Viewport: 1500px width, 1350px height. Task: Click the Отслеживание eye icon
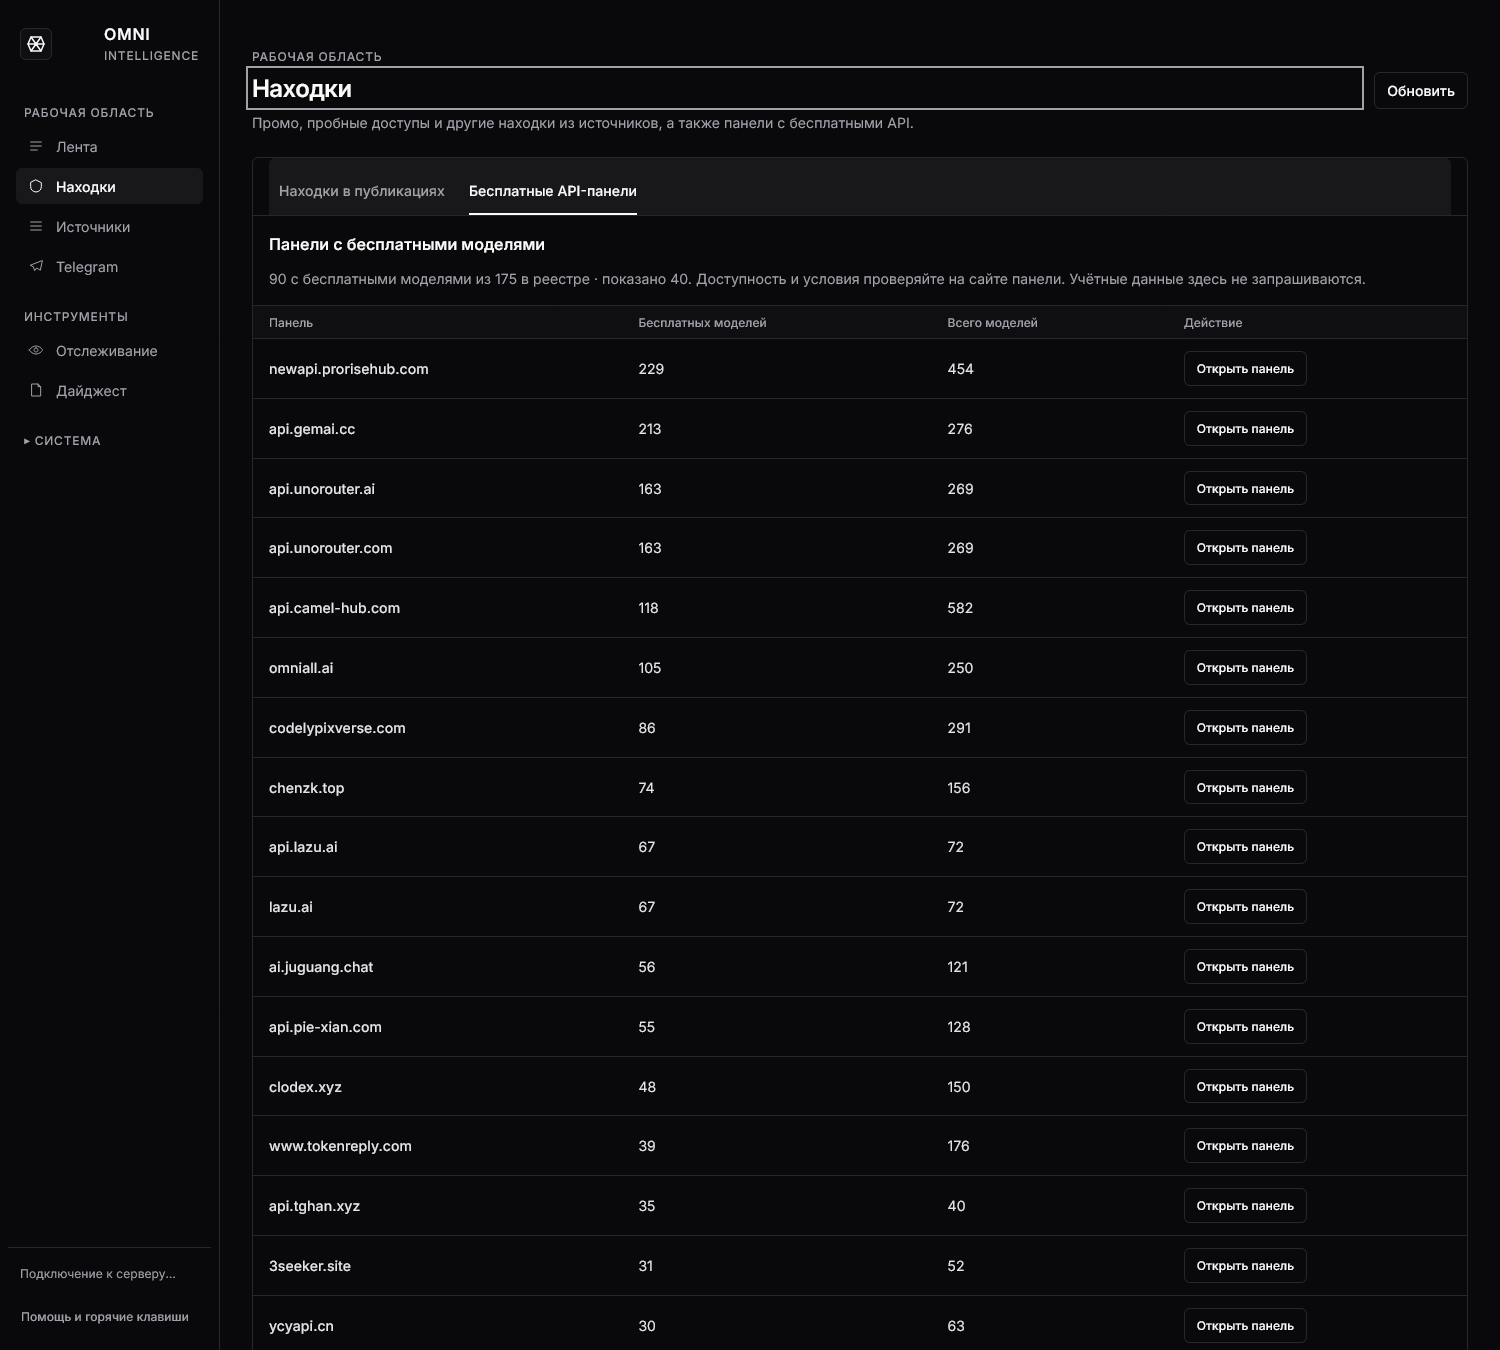coord(36,351)
